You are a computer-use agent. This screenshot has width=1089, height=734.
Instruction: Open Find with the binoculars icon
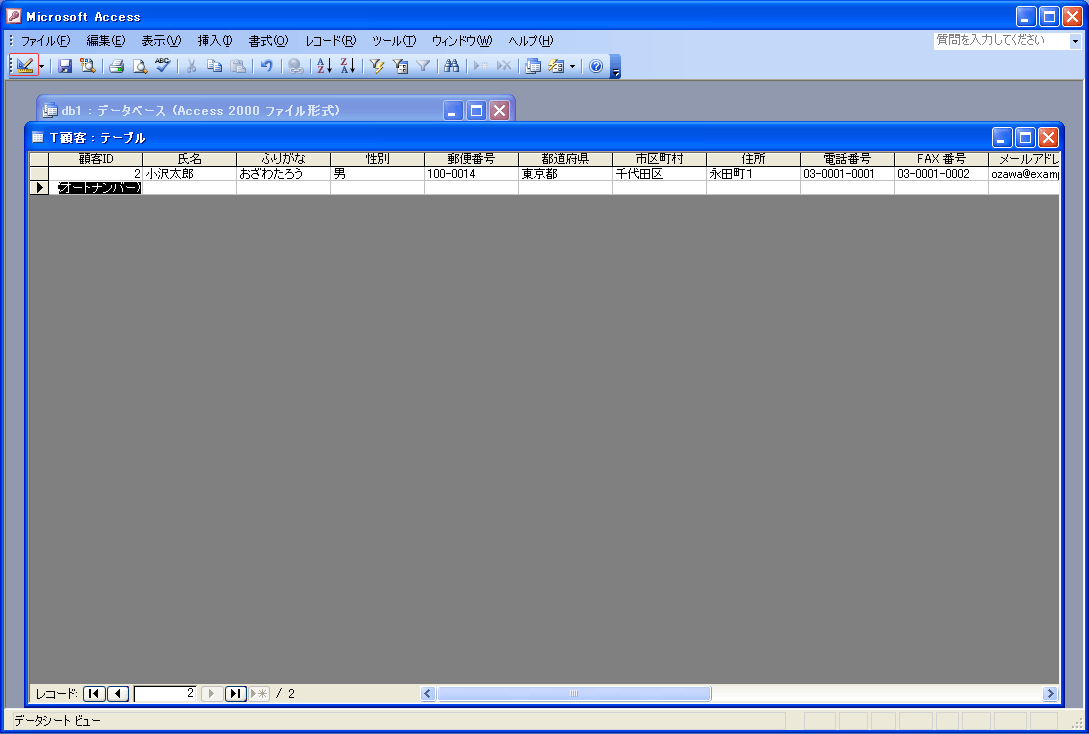tap(451, 66)
